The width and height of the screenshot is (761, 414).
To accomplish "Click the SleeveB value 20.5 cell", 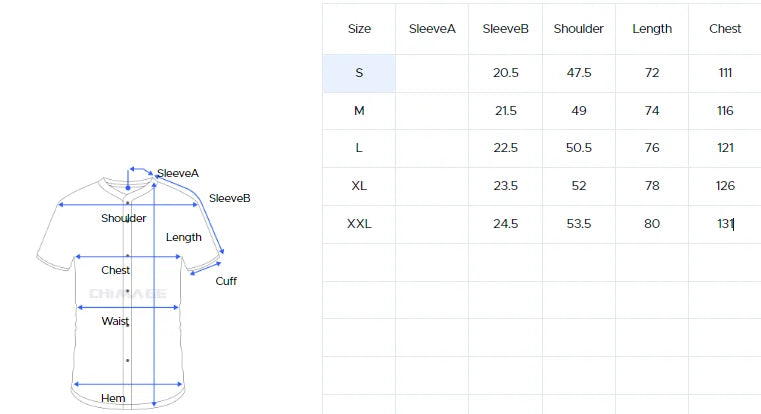I will point(505,73).
